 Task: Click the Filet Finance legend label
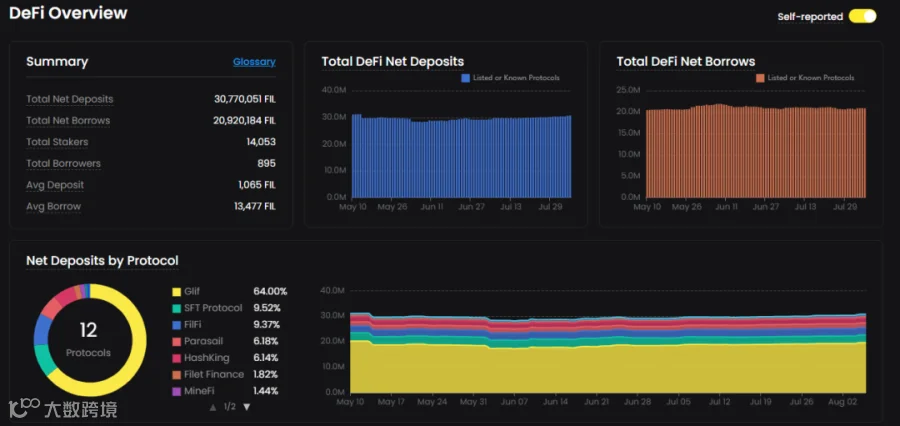pos(214,374)
